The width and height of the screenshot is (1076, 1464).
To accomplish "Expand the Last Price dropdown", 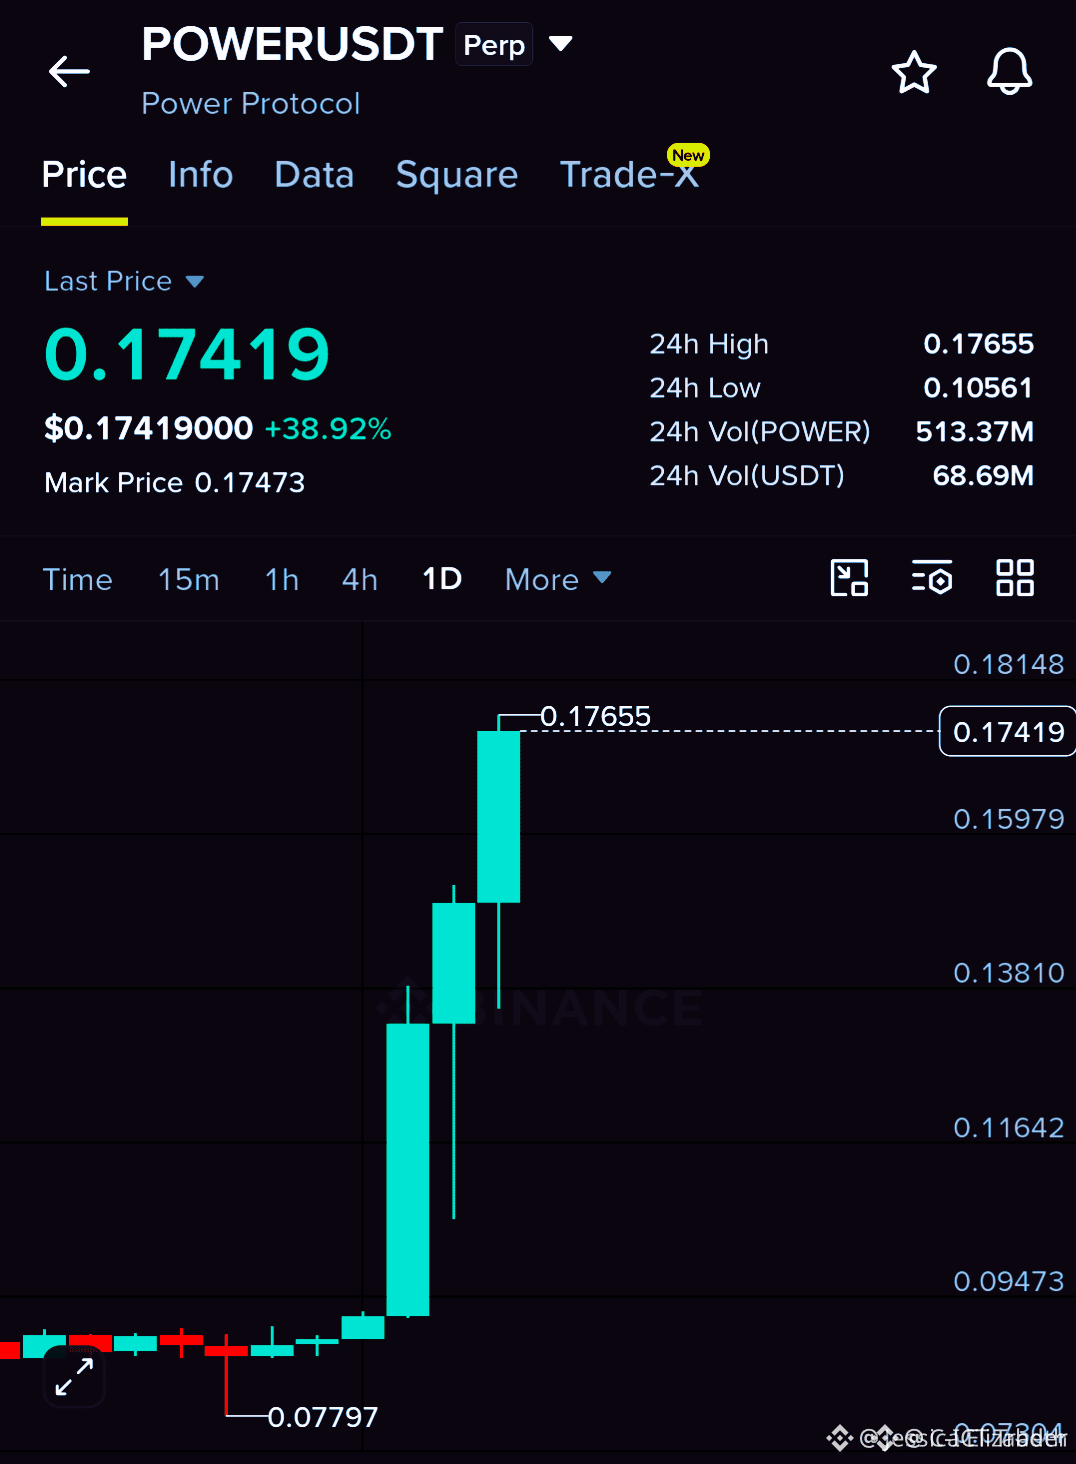I will [195, 282].
